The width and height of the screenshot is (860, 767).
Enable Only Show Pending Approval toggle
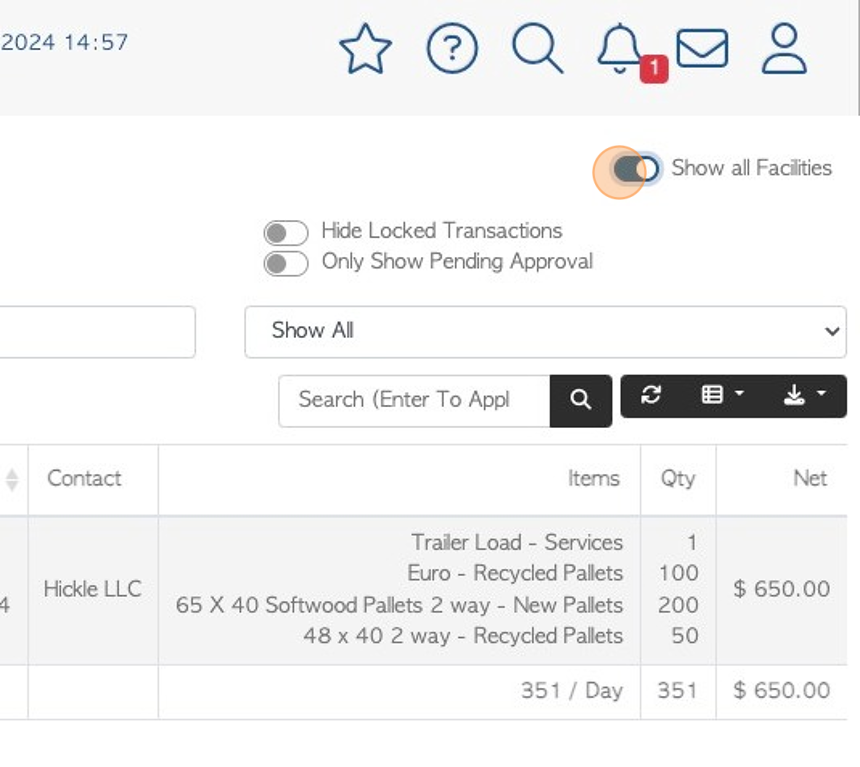tap(286, 263)
